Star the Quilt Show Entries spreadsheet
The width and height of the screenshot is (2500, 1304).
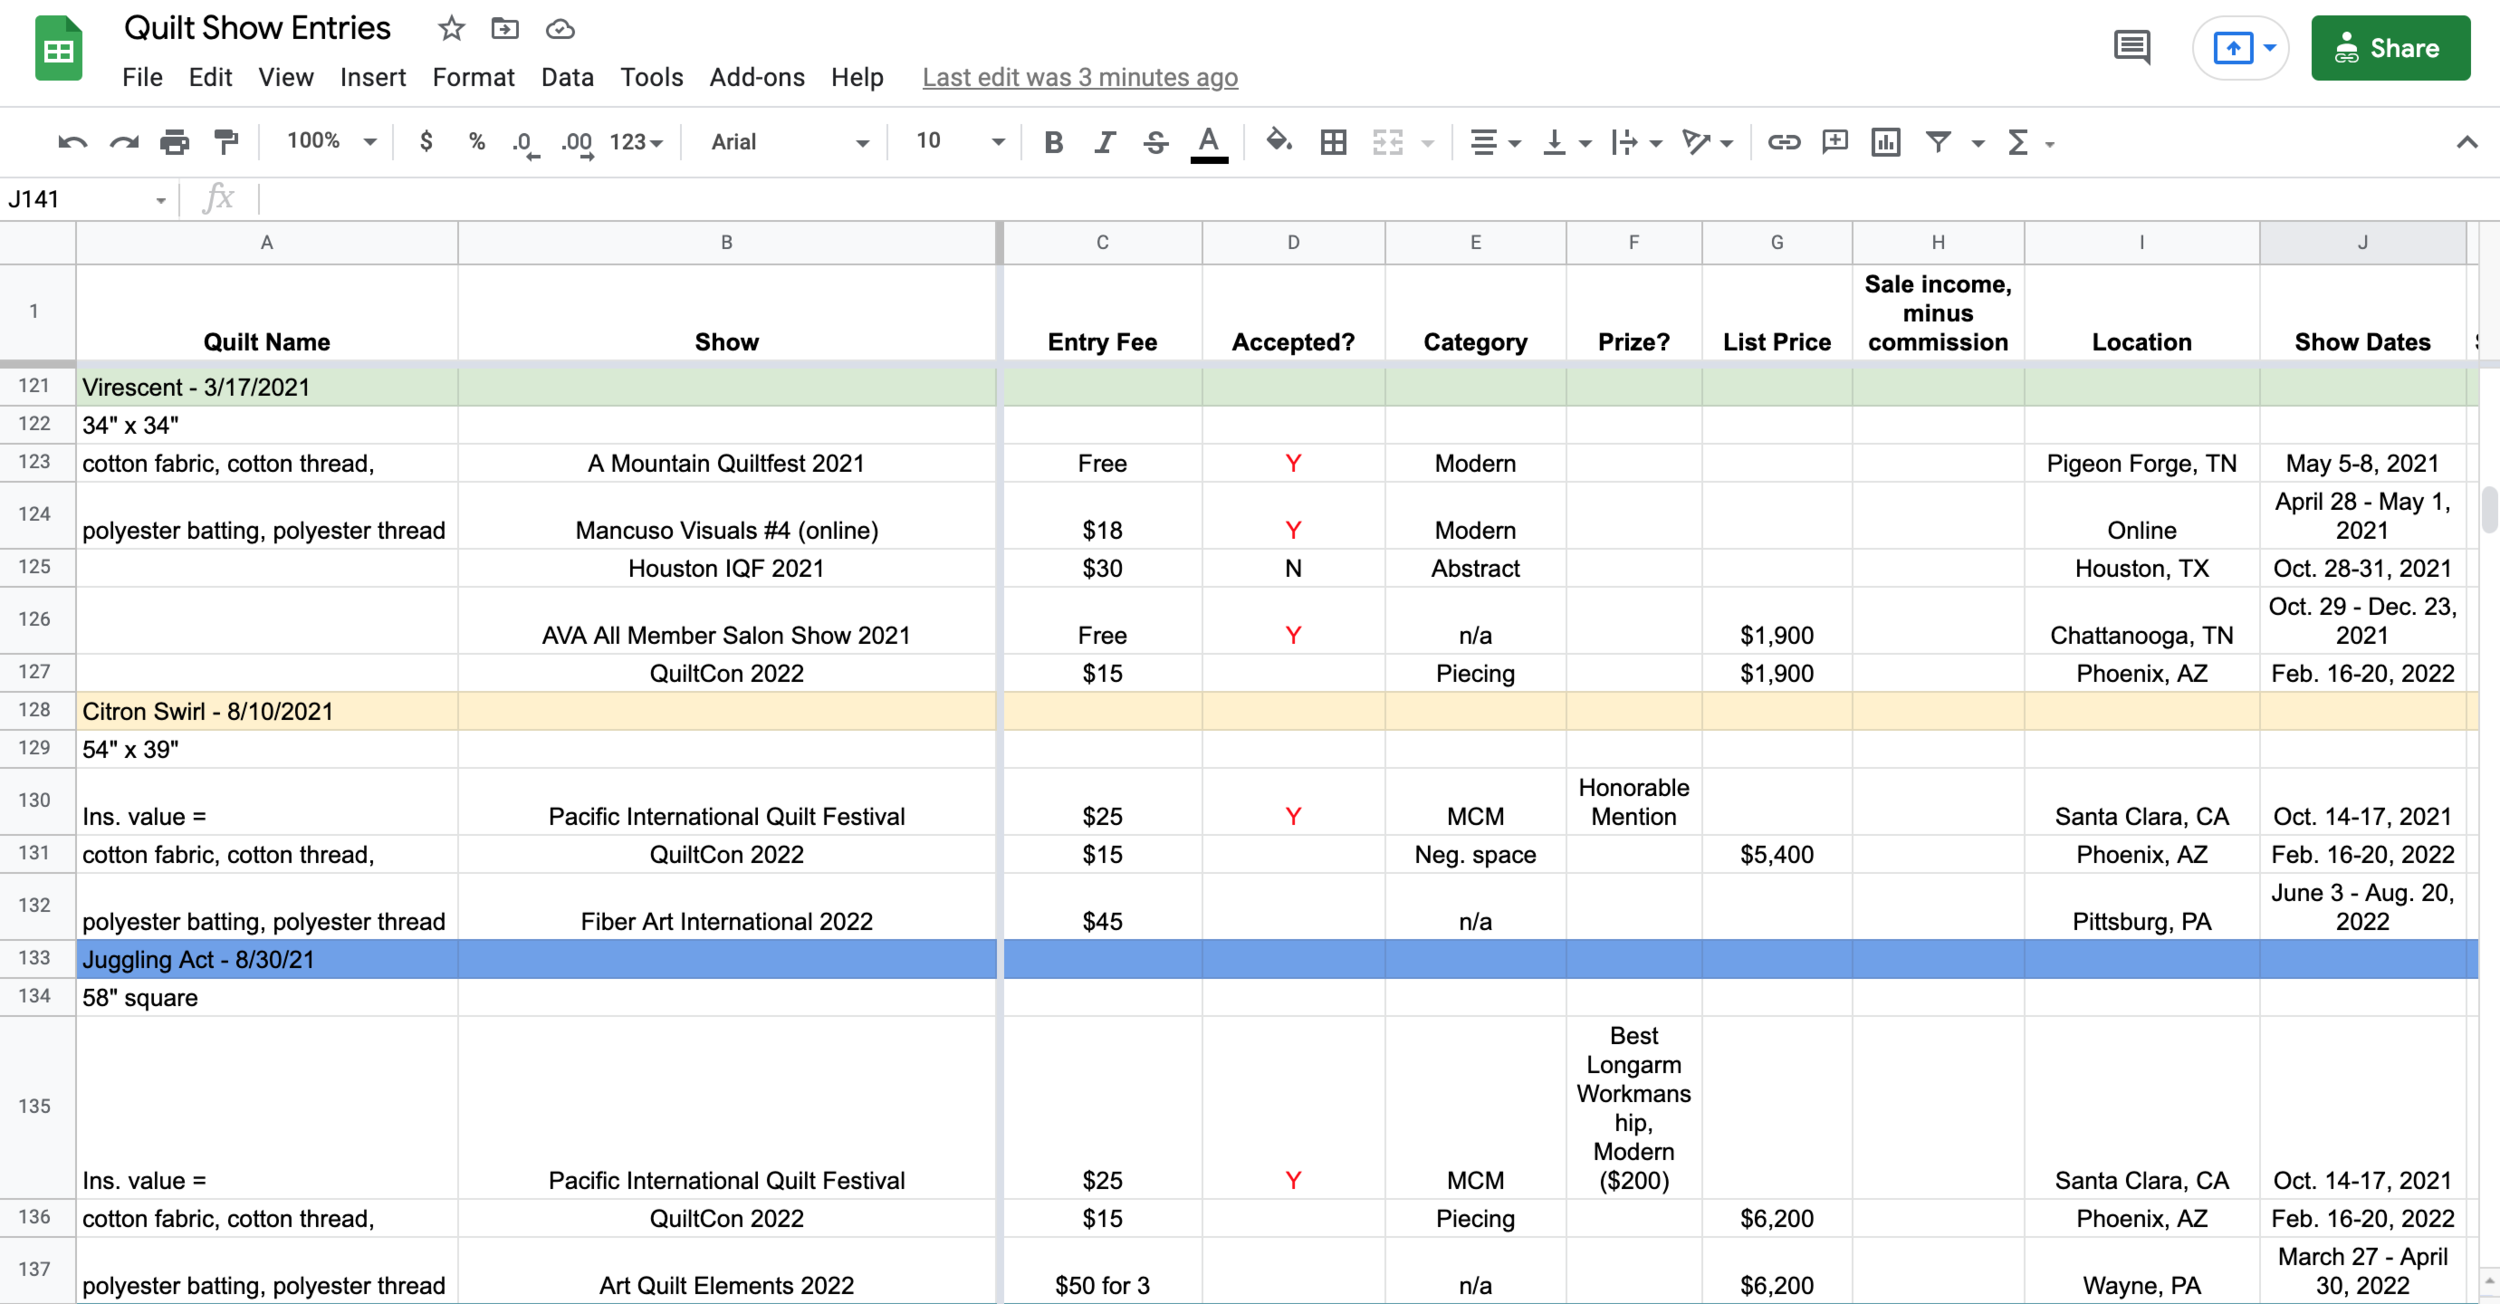pos(450,28)
